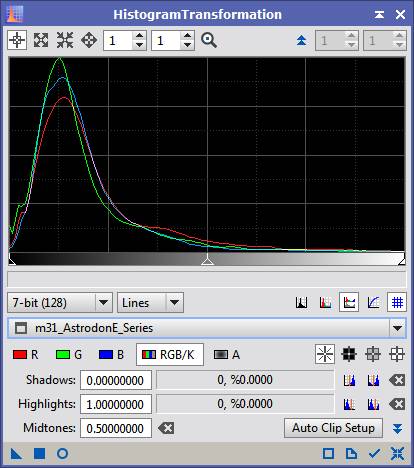Click the Auto Clip Setup button
The width and height of the screenshot is (414, 468).
click(333, 428)
